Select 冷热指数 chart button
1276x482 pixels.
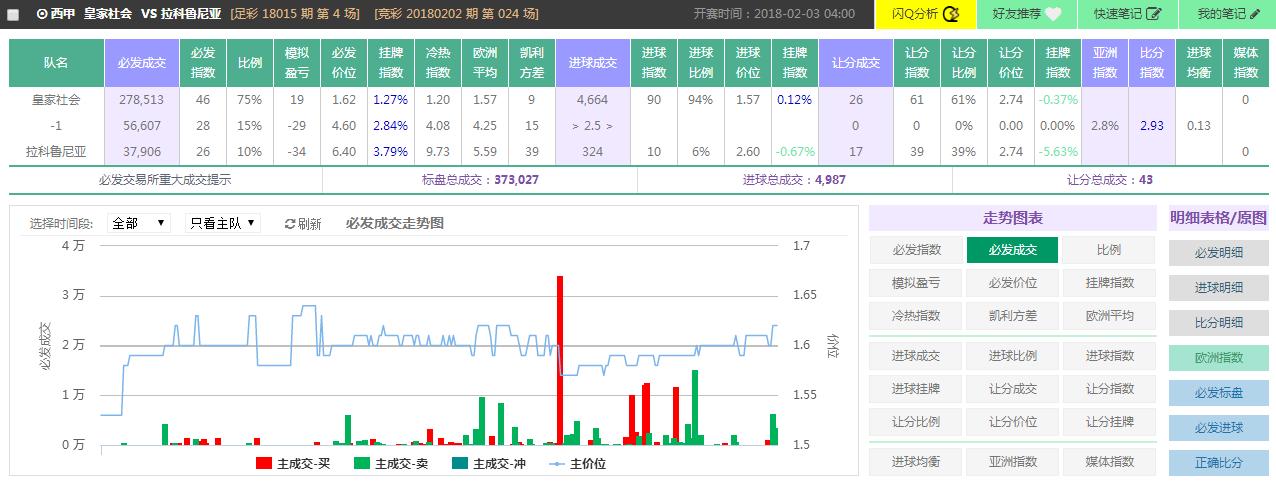click(x=915, y=315)
